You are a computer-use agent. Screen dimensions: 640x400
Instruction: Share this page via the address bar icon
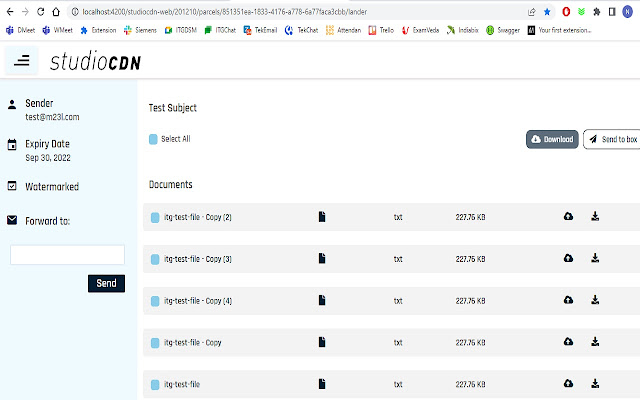[531, 12]
